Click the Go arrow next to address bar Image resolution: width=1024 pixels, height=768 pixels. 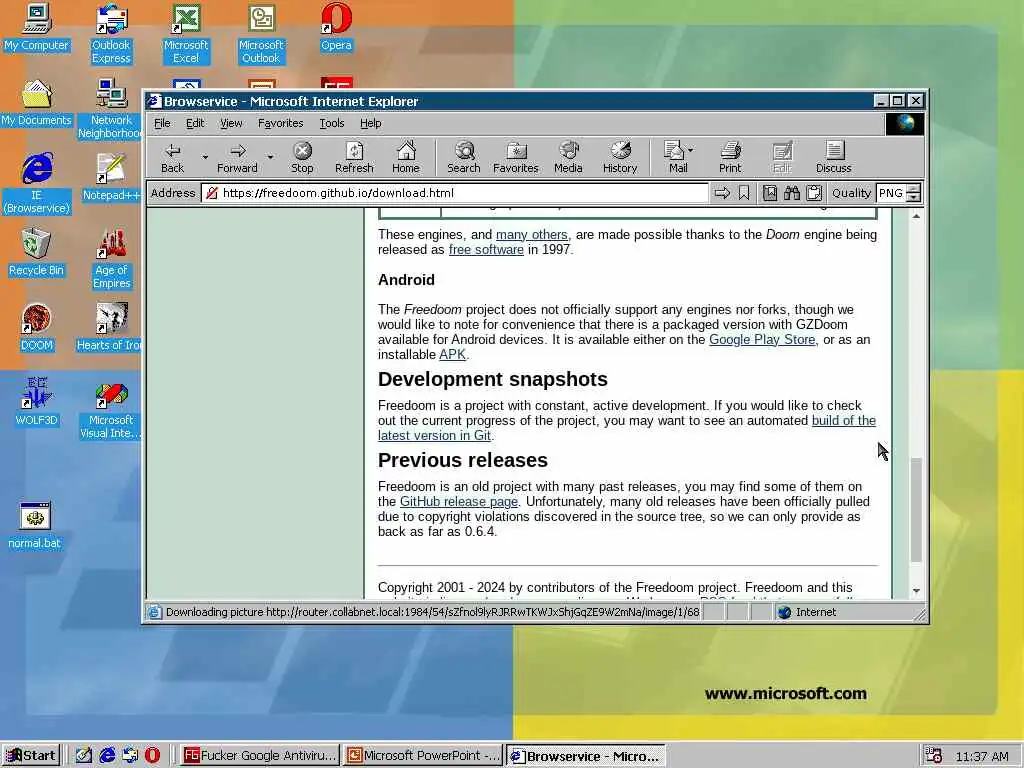722,193
